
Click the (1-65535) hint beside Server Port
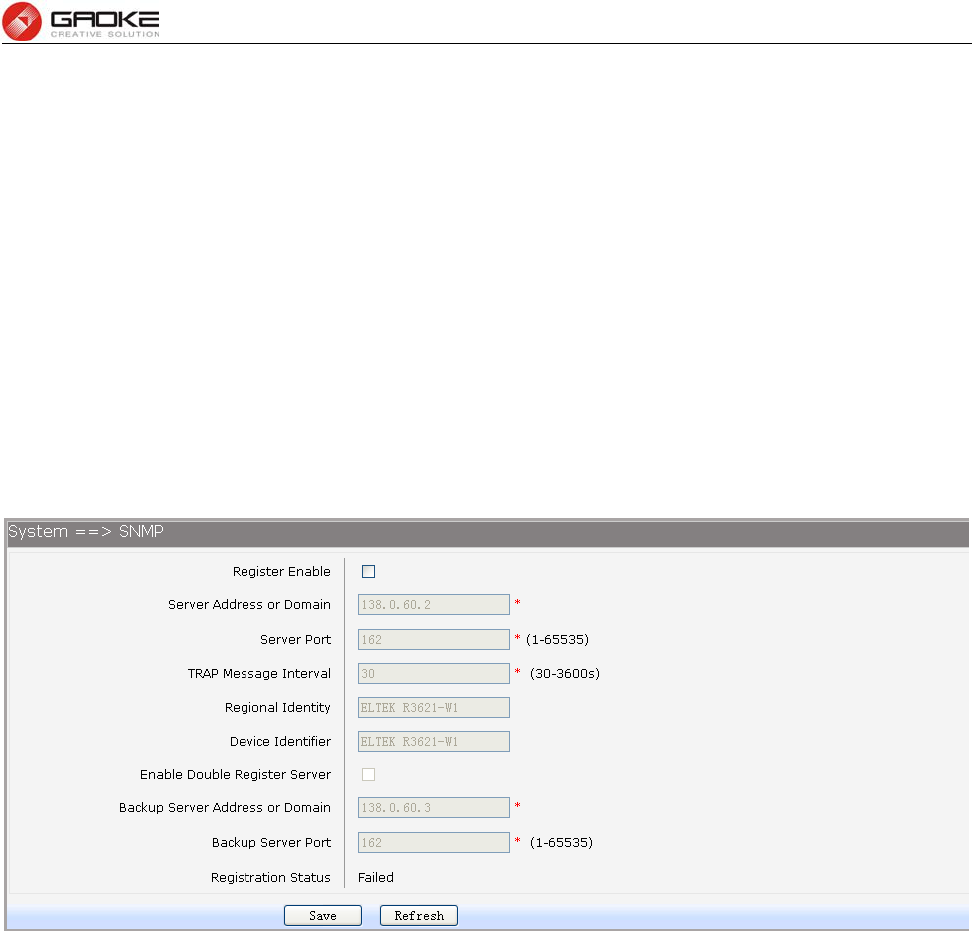tap(557, 639)
